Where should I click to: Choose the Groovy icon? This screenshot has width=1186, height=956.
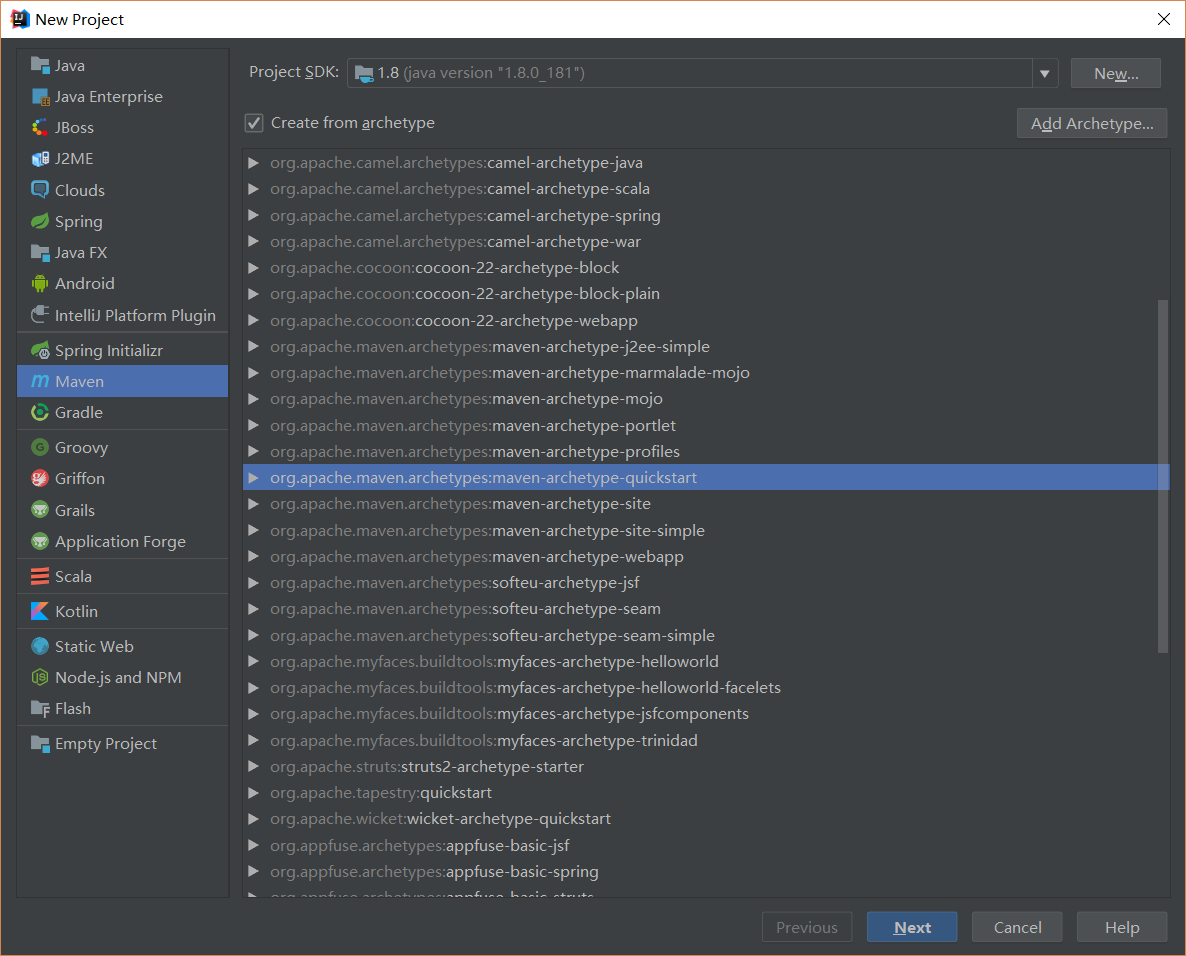pos(40,447)
